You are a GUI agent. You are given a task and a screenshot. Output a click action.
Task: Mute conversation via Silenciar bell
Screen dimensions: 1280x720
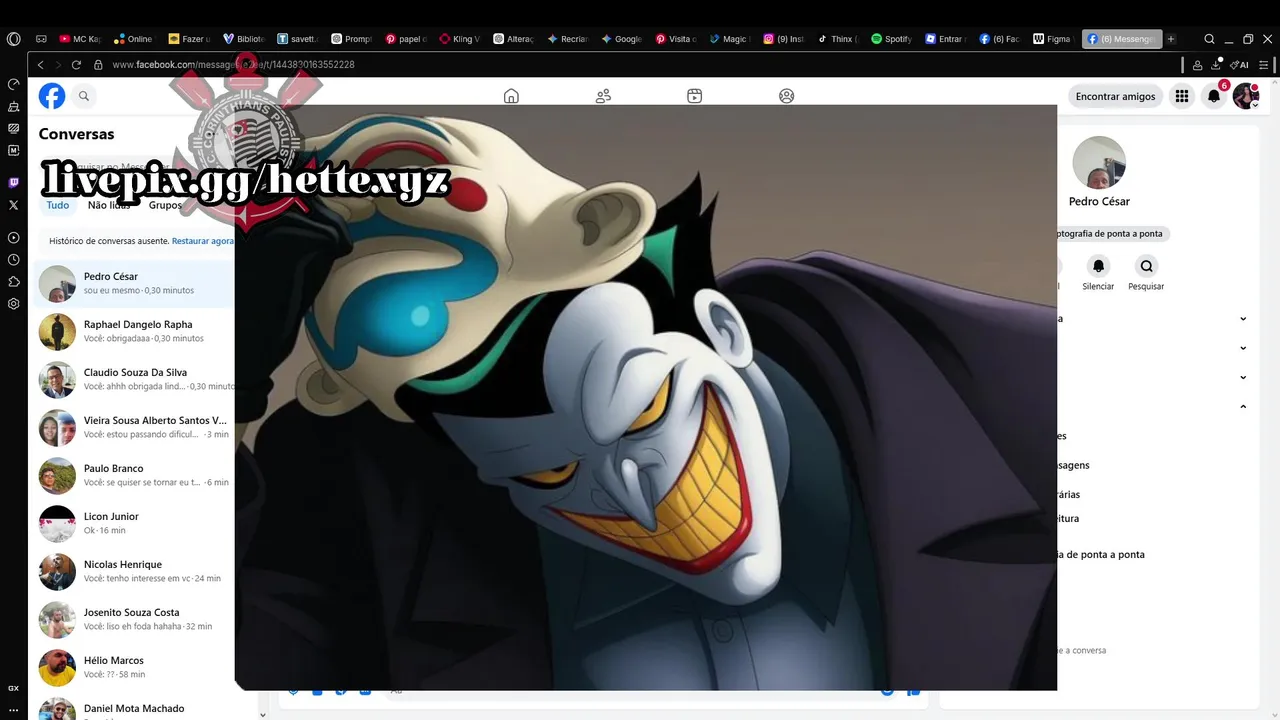click(x=1098, y=266)
